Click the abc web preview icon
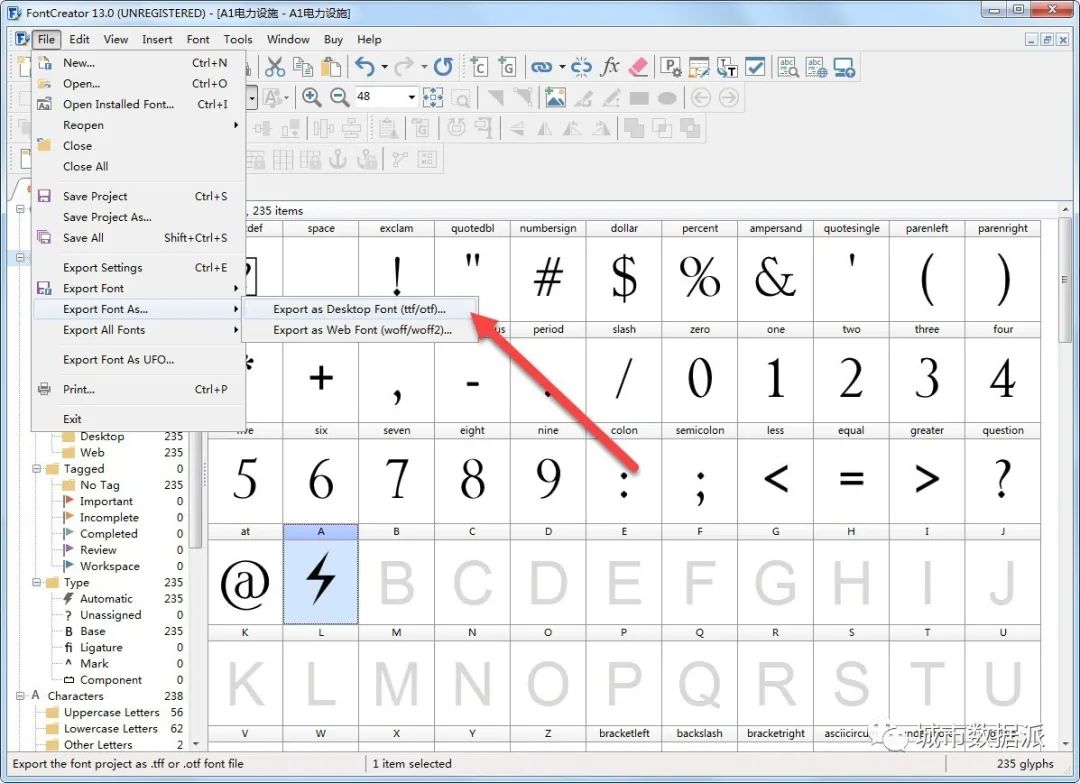Image resolution: width=1080 pixels, height=783 pixels. [816, 67]
